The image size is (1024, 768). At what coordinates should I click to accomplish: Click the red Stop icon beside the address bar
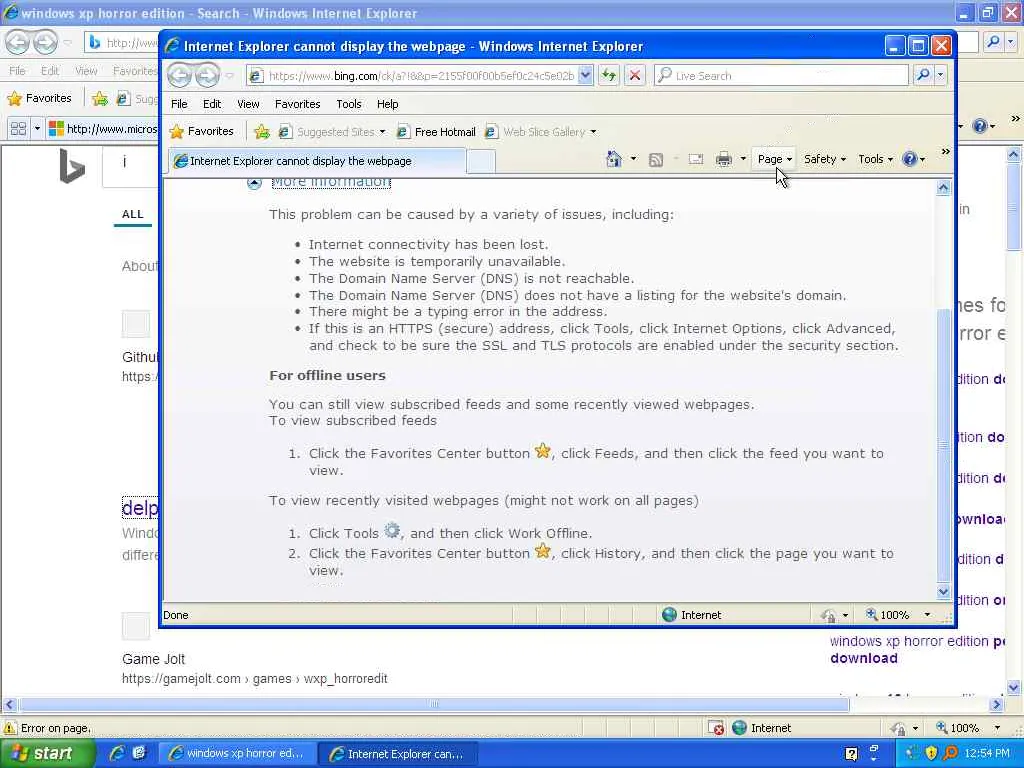(x=634, y=75)
